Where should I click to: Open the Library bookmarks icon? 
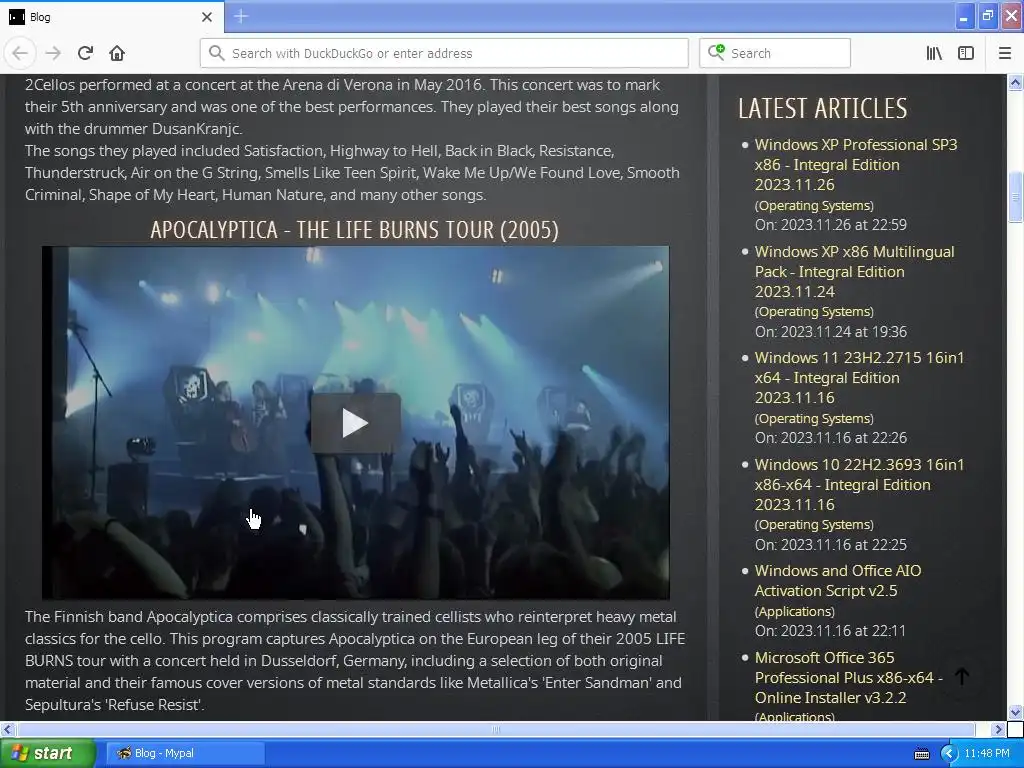pos(934,53)
